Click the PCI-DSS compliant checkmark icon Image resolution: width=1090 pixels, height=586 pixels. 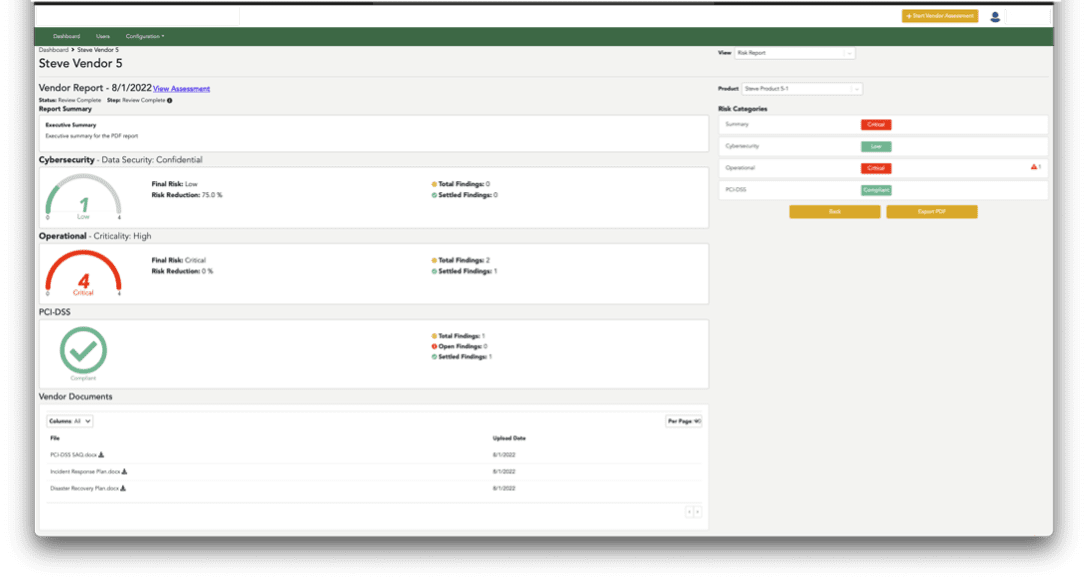83,350
